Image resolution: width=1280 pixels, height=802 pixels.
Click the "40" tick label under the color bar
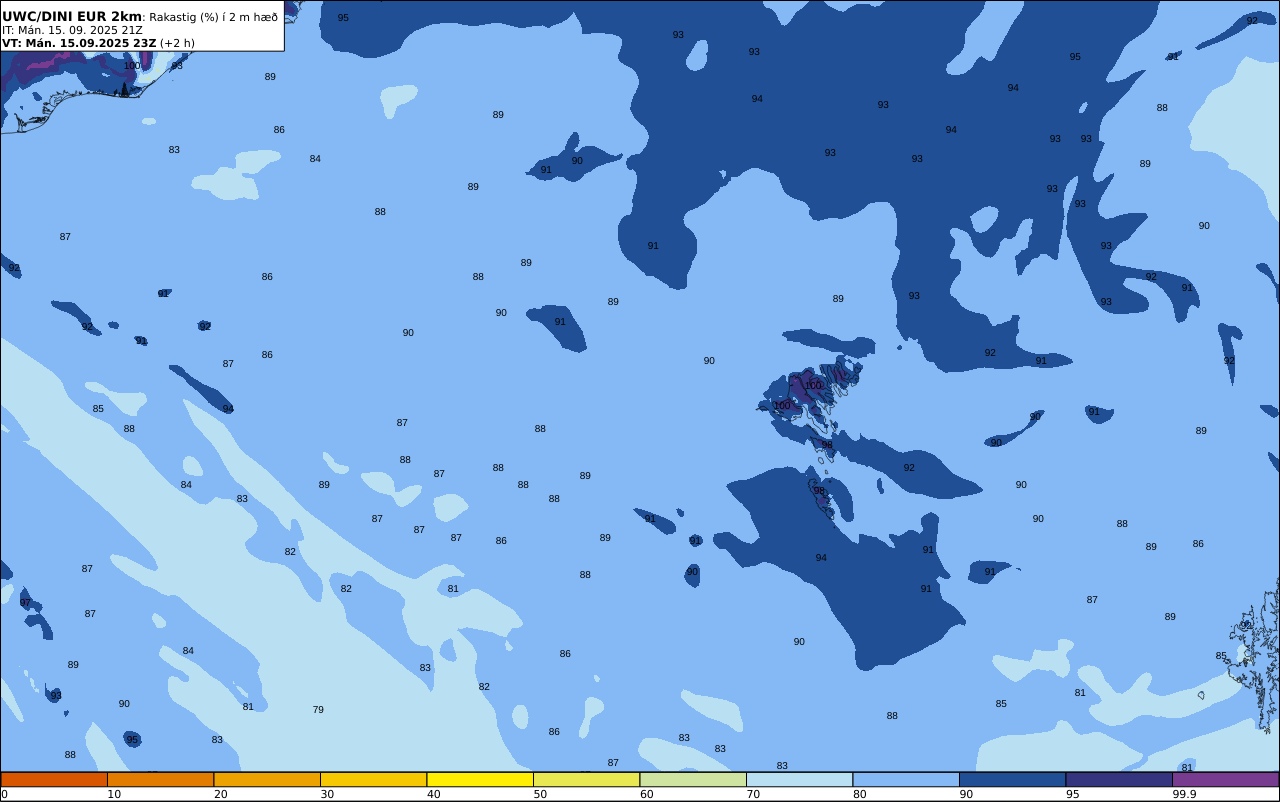pos(433,794)
